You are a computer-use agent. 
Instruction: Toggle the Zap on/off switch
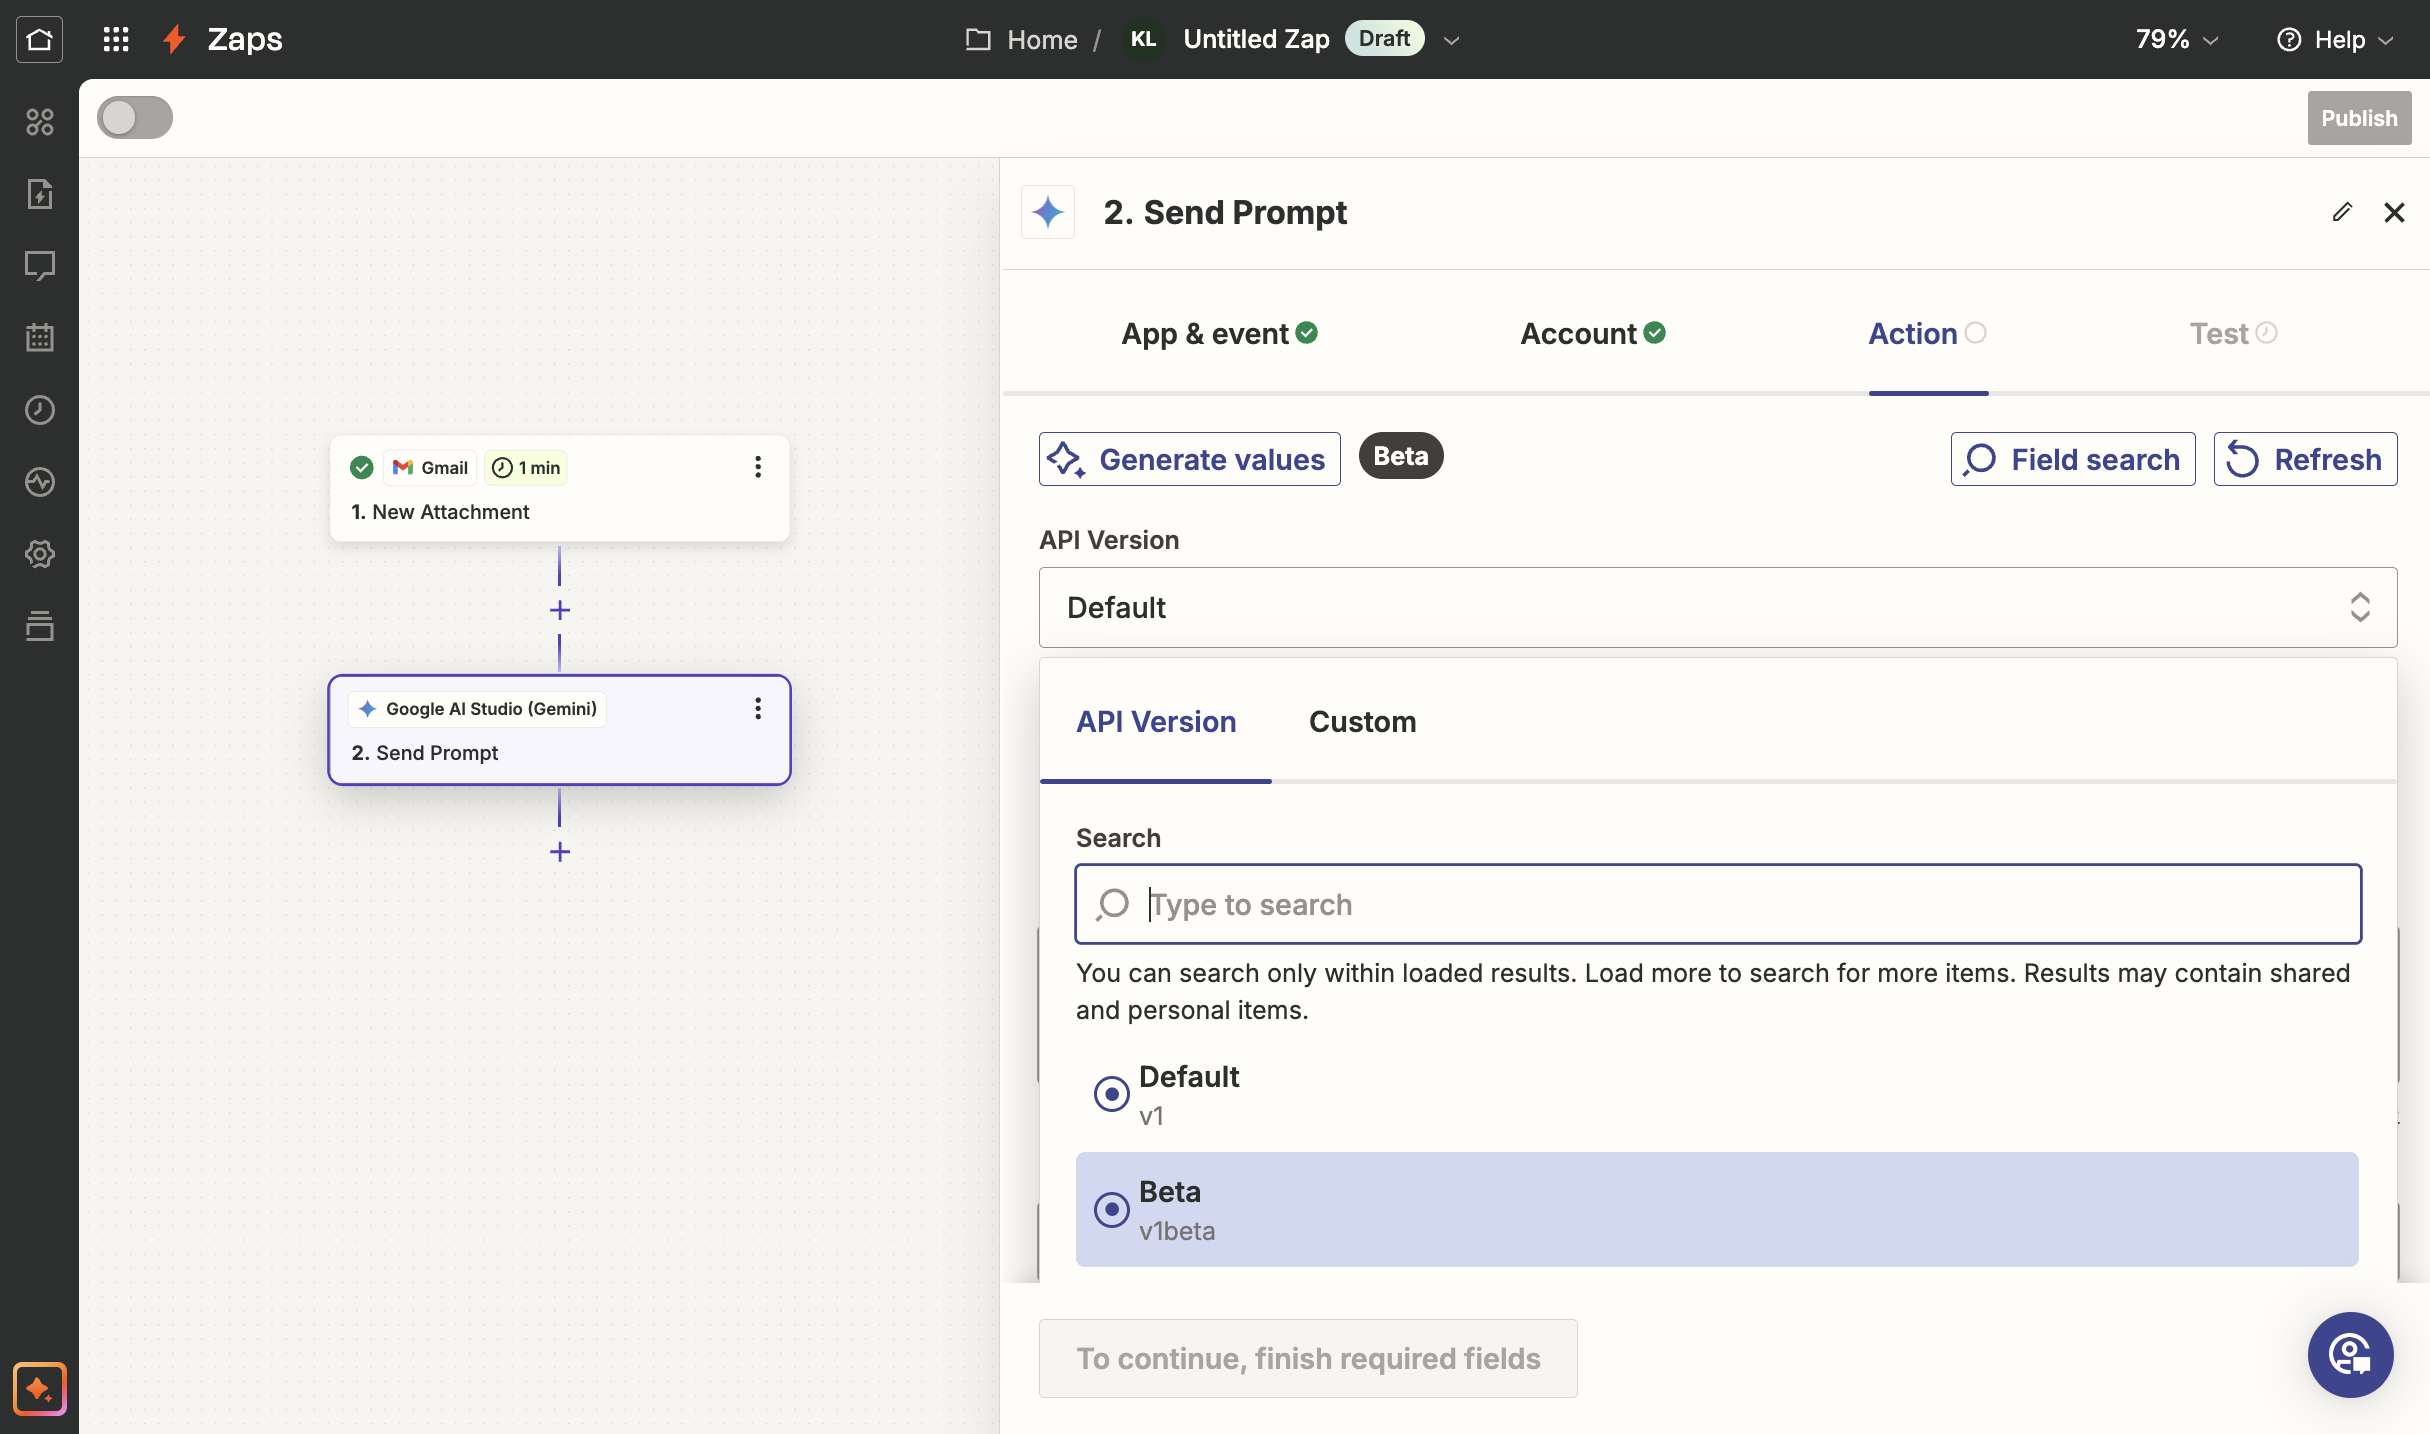click(x=135, y=117)
